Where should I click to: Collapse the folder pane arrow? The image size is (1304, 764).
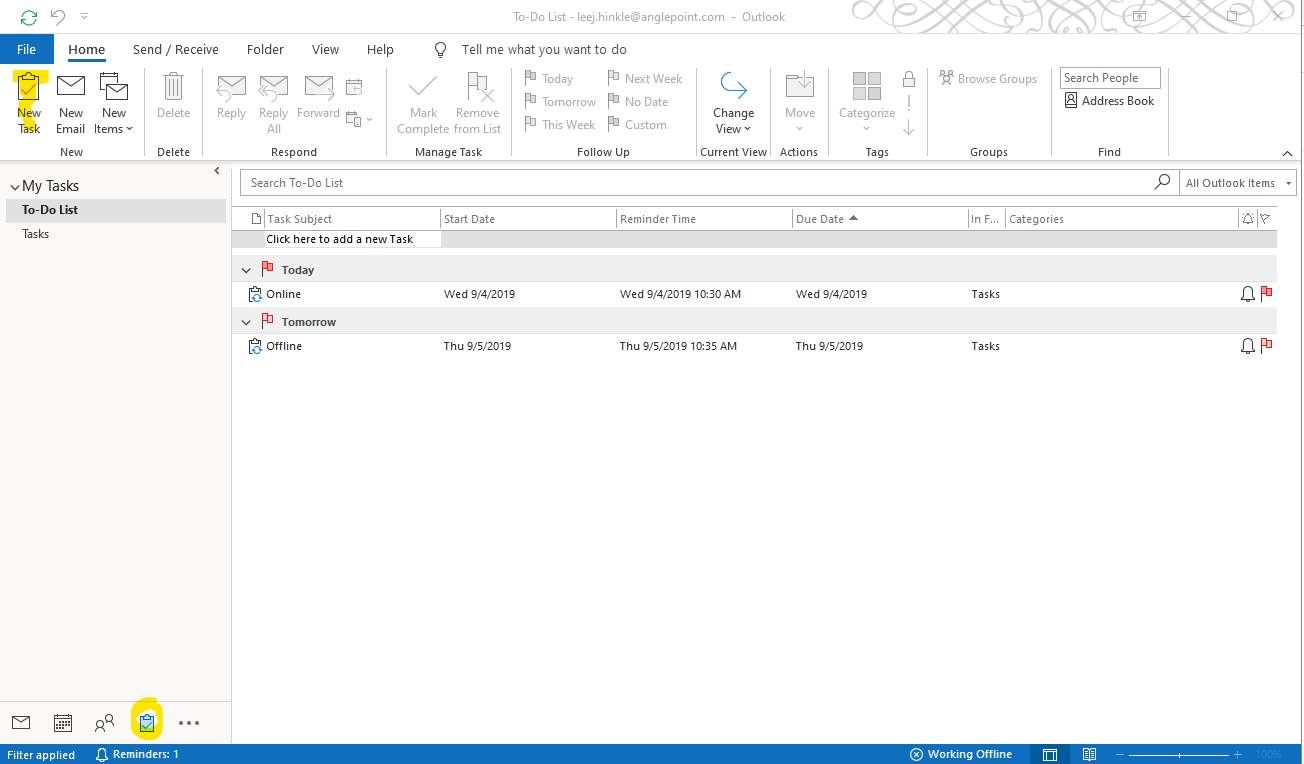[x=217, y=171]
